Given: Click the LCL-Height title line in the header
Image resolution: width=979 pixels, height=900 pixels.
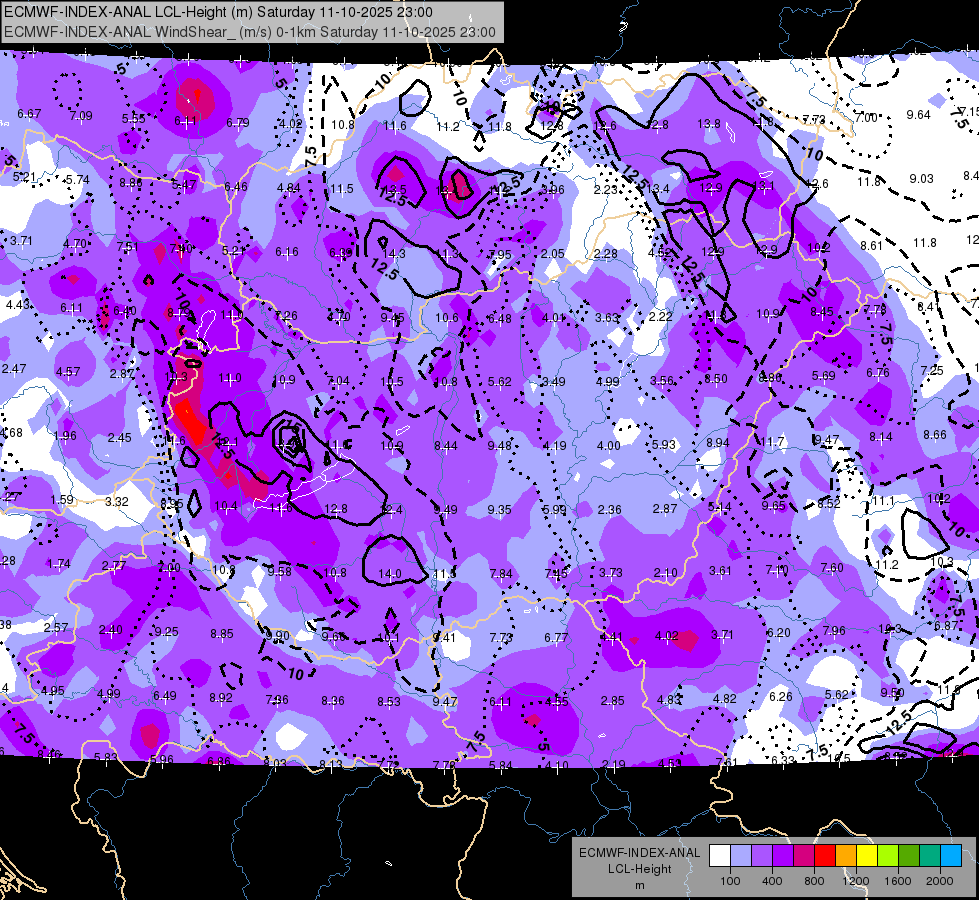Looking at the screenshot, I should pyautogui.click(x=218, y=12).
